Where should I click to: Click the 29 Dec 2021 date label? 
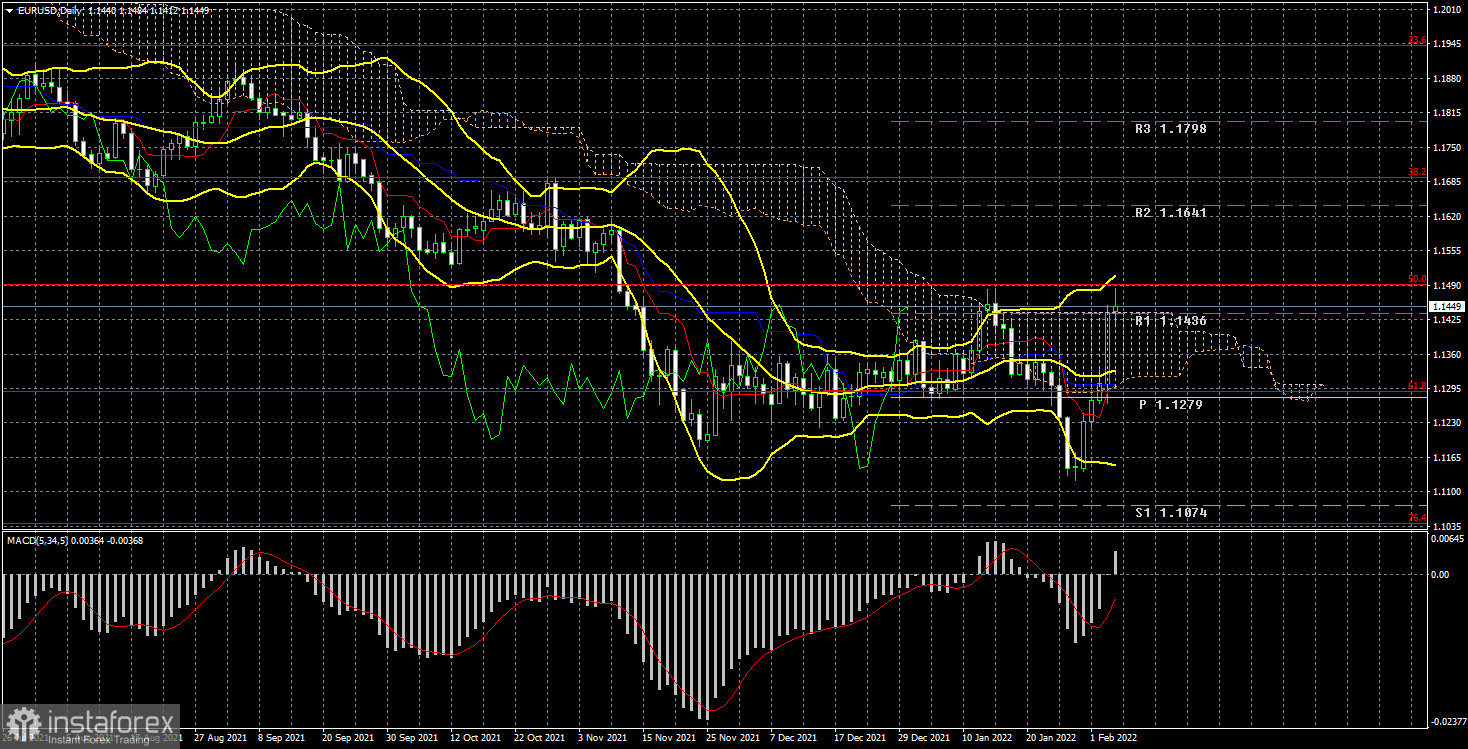tap(923, 736)
